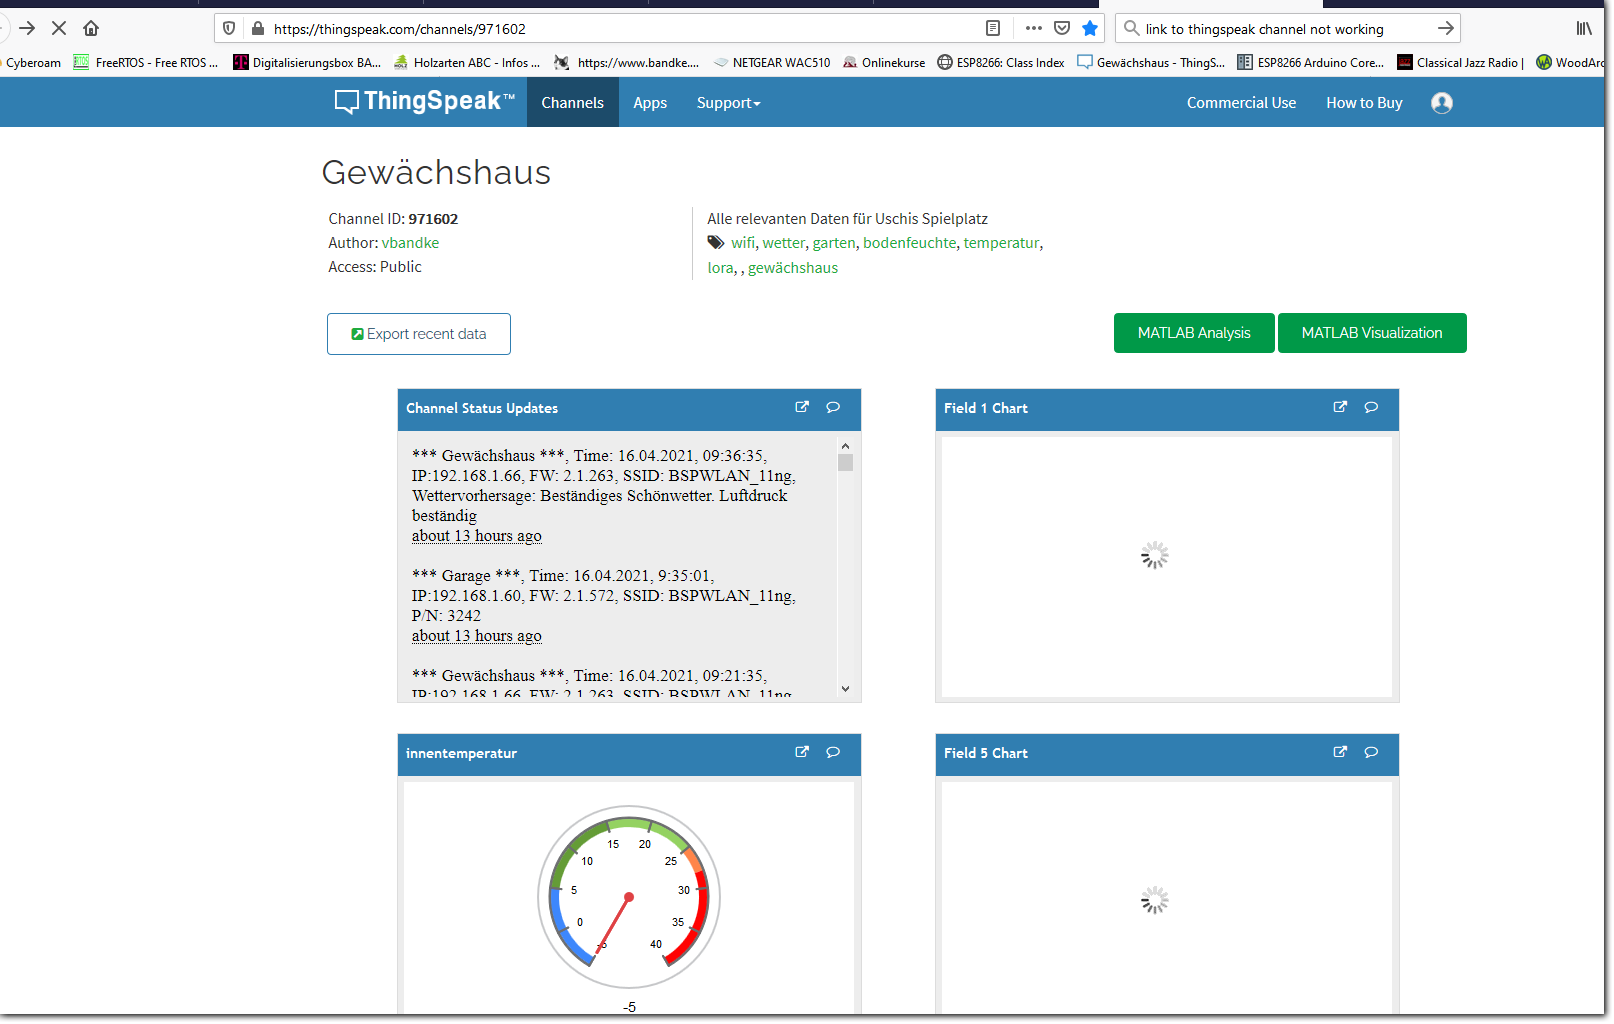Click the innentemperatur gauge dial
Screen dimensions: 1614x1024
coord(629,897)
